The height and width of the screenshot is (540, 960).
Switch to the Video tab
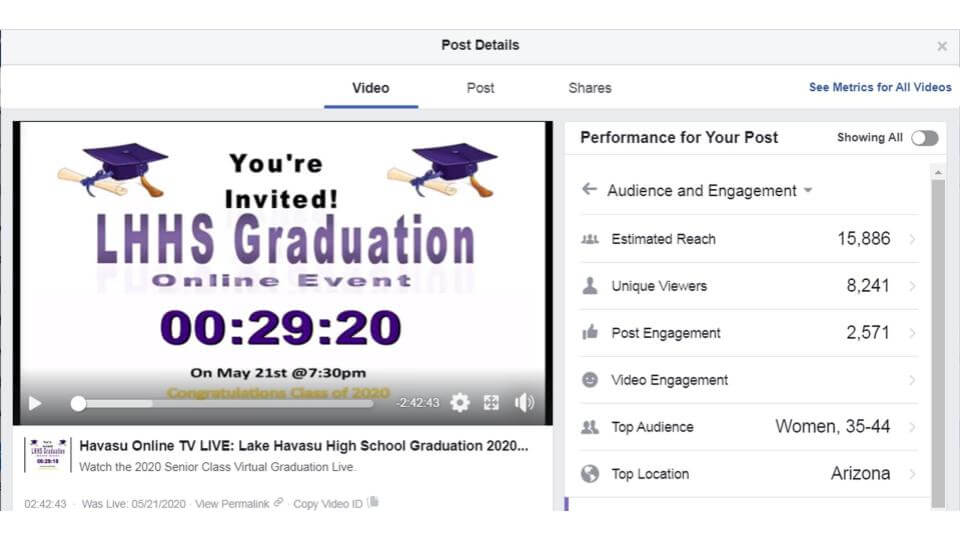point(370,88)
